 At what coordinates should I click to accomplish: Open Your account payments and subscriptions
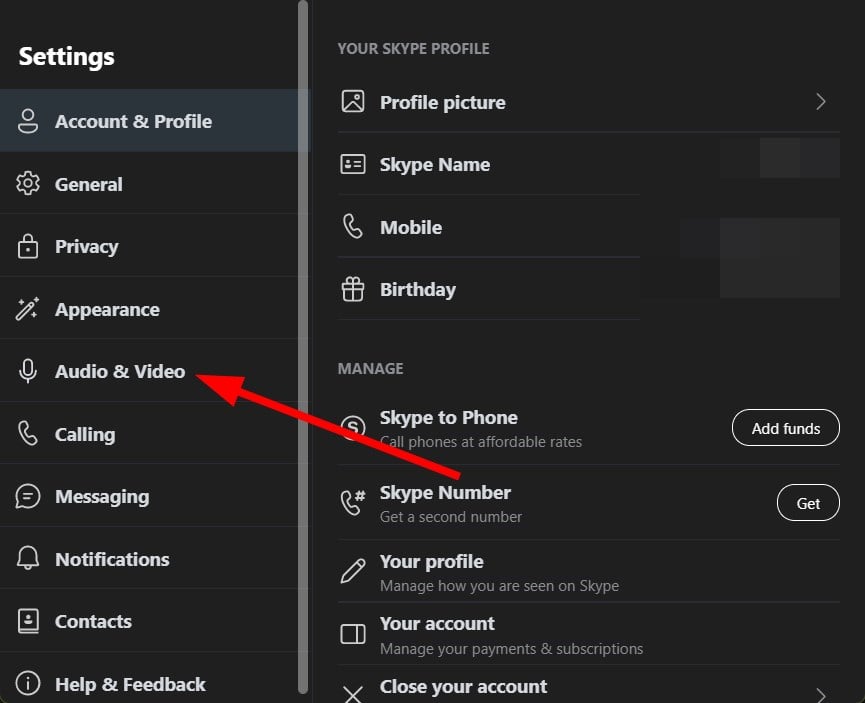tap(589, 634)
